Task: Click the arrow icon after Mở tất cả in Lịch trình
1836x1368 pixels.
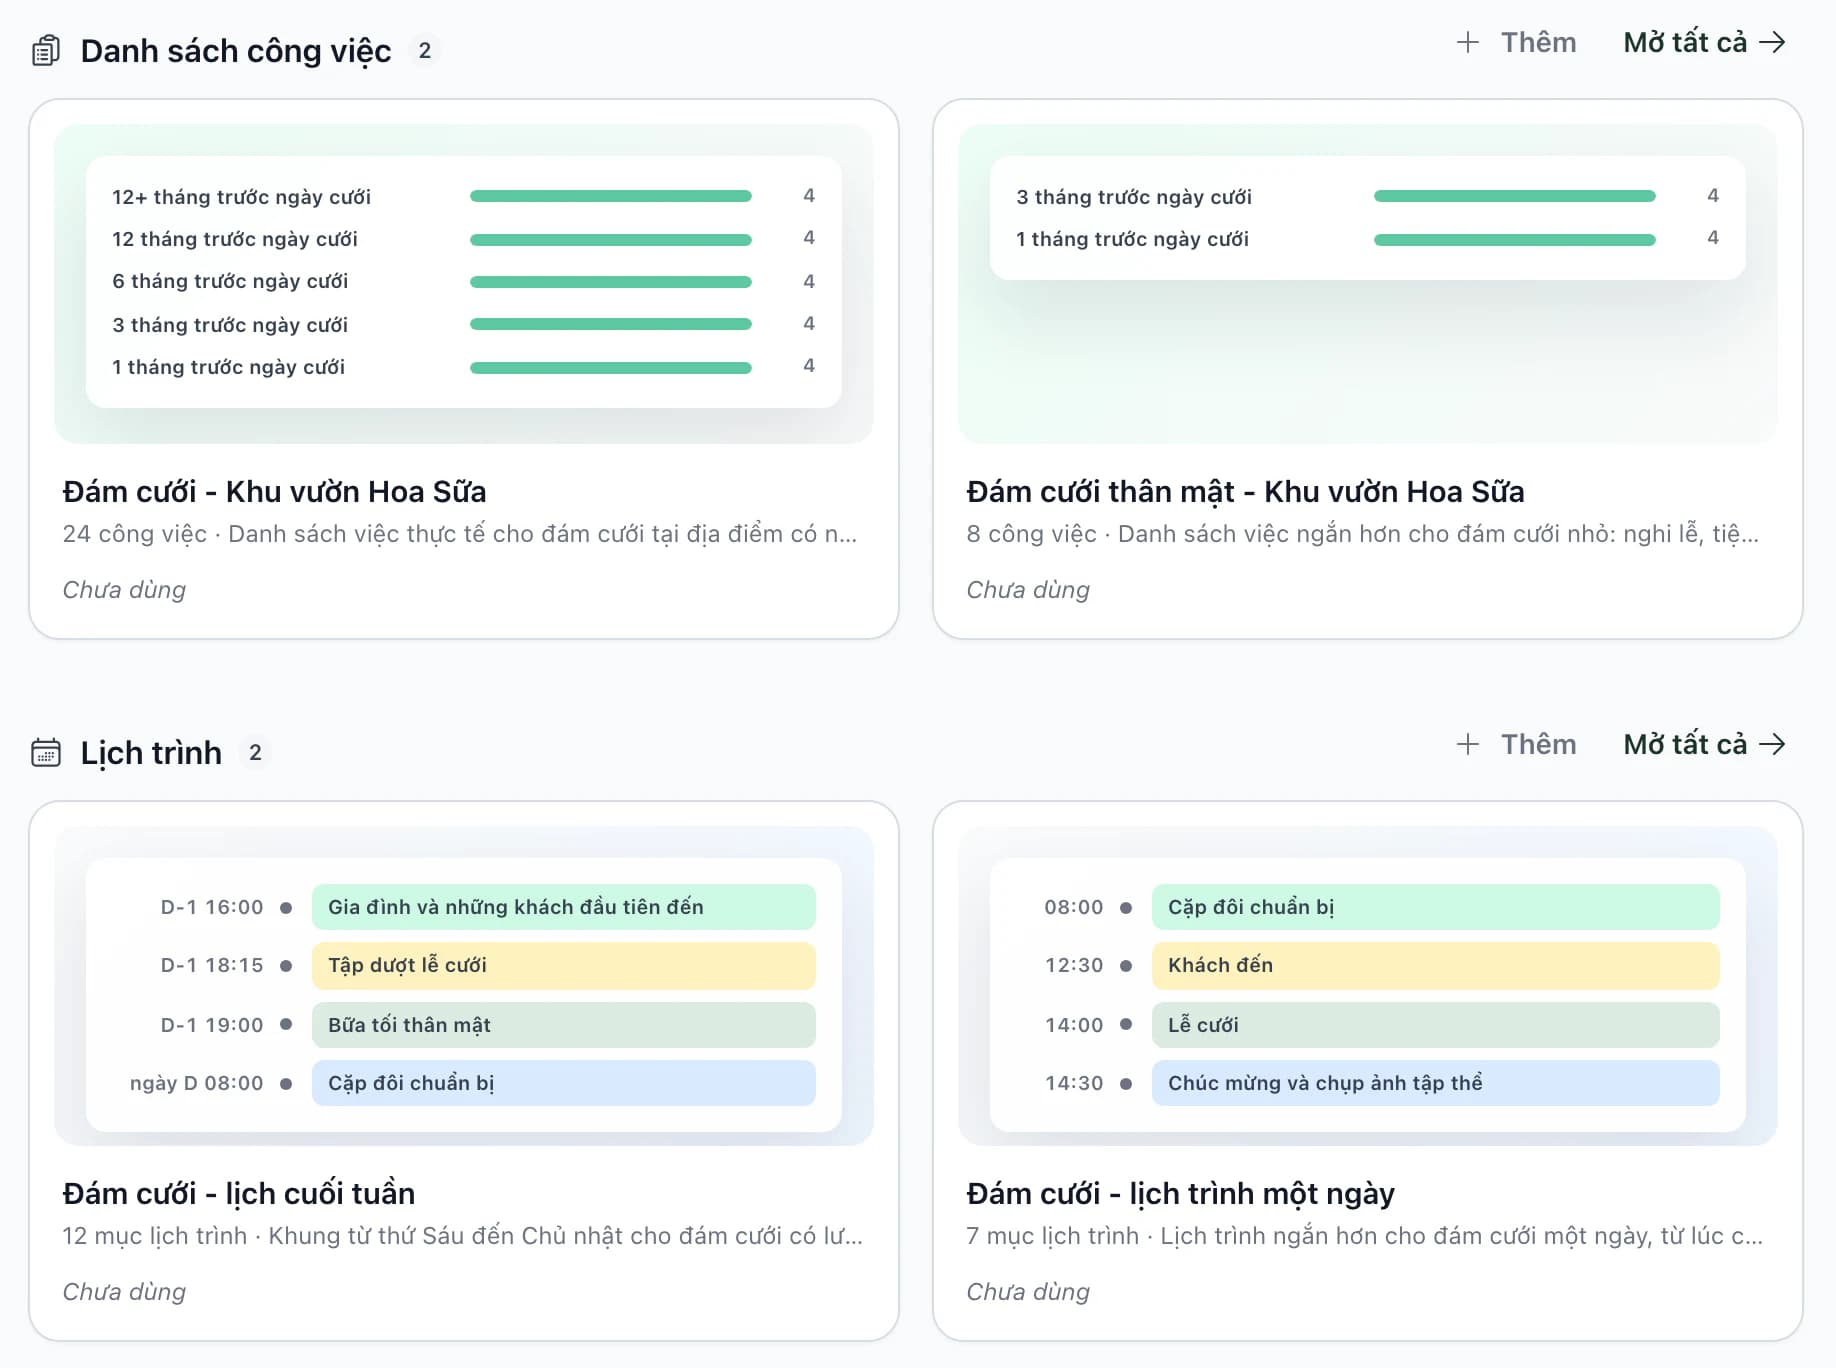Action: 1772,744
